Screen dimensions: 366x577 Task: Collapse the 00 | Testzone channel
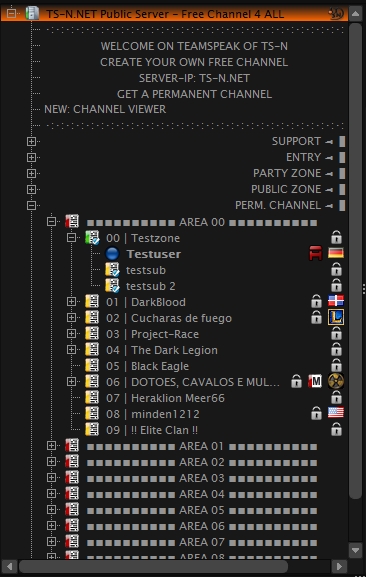(x=71, y=238)
